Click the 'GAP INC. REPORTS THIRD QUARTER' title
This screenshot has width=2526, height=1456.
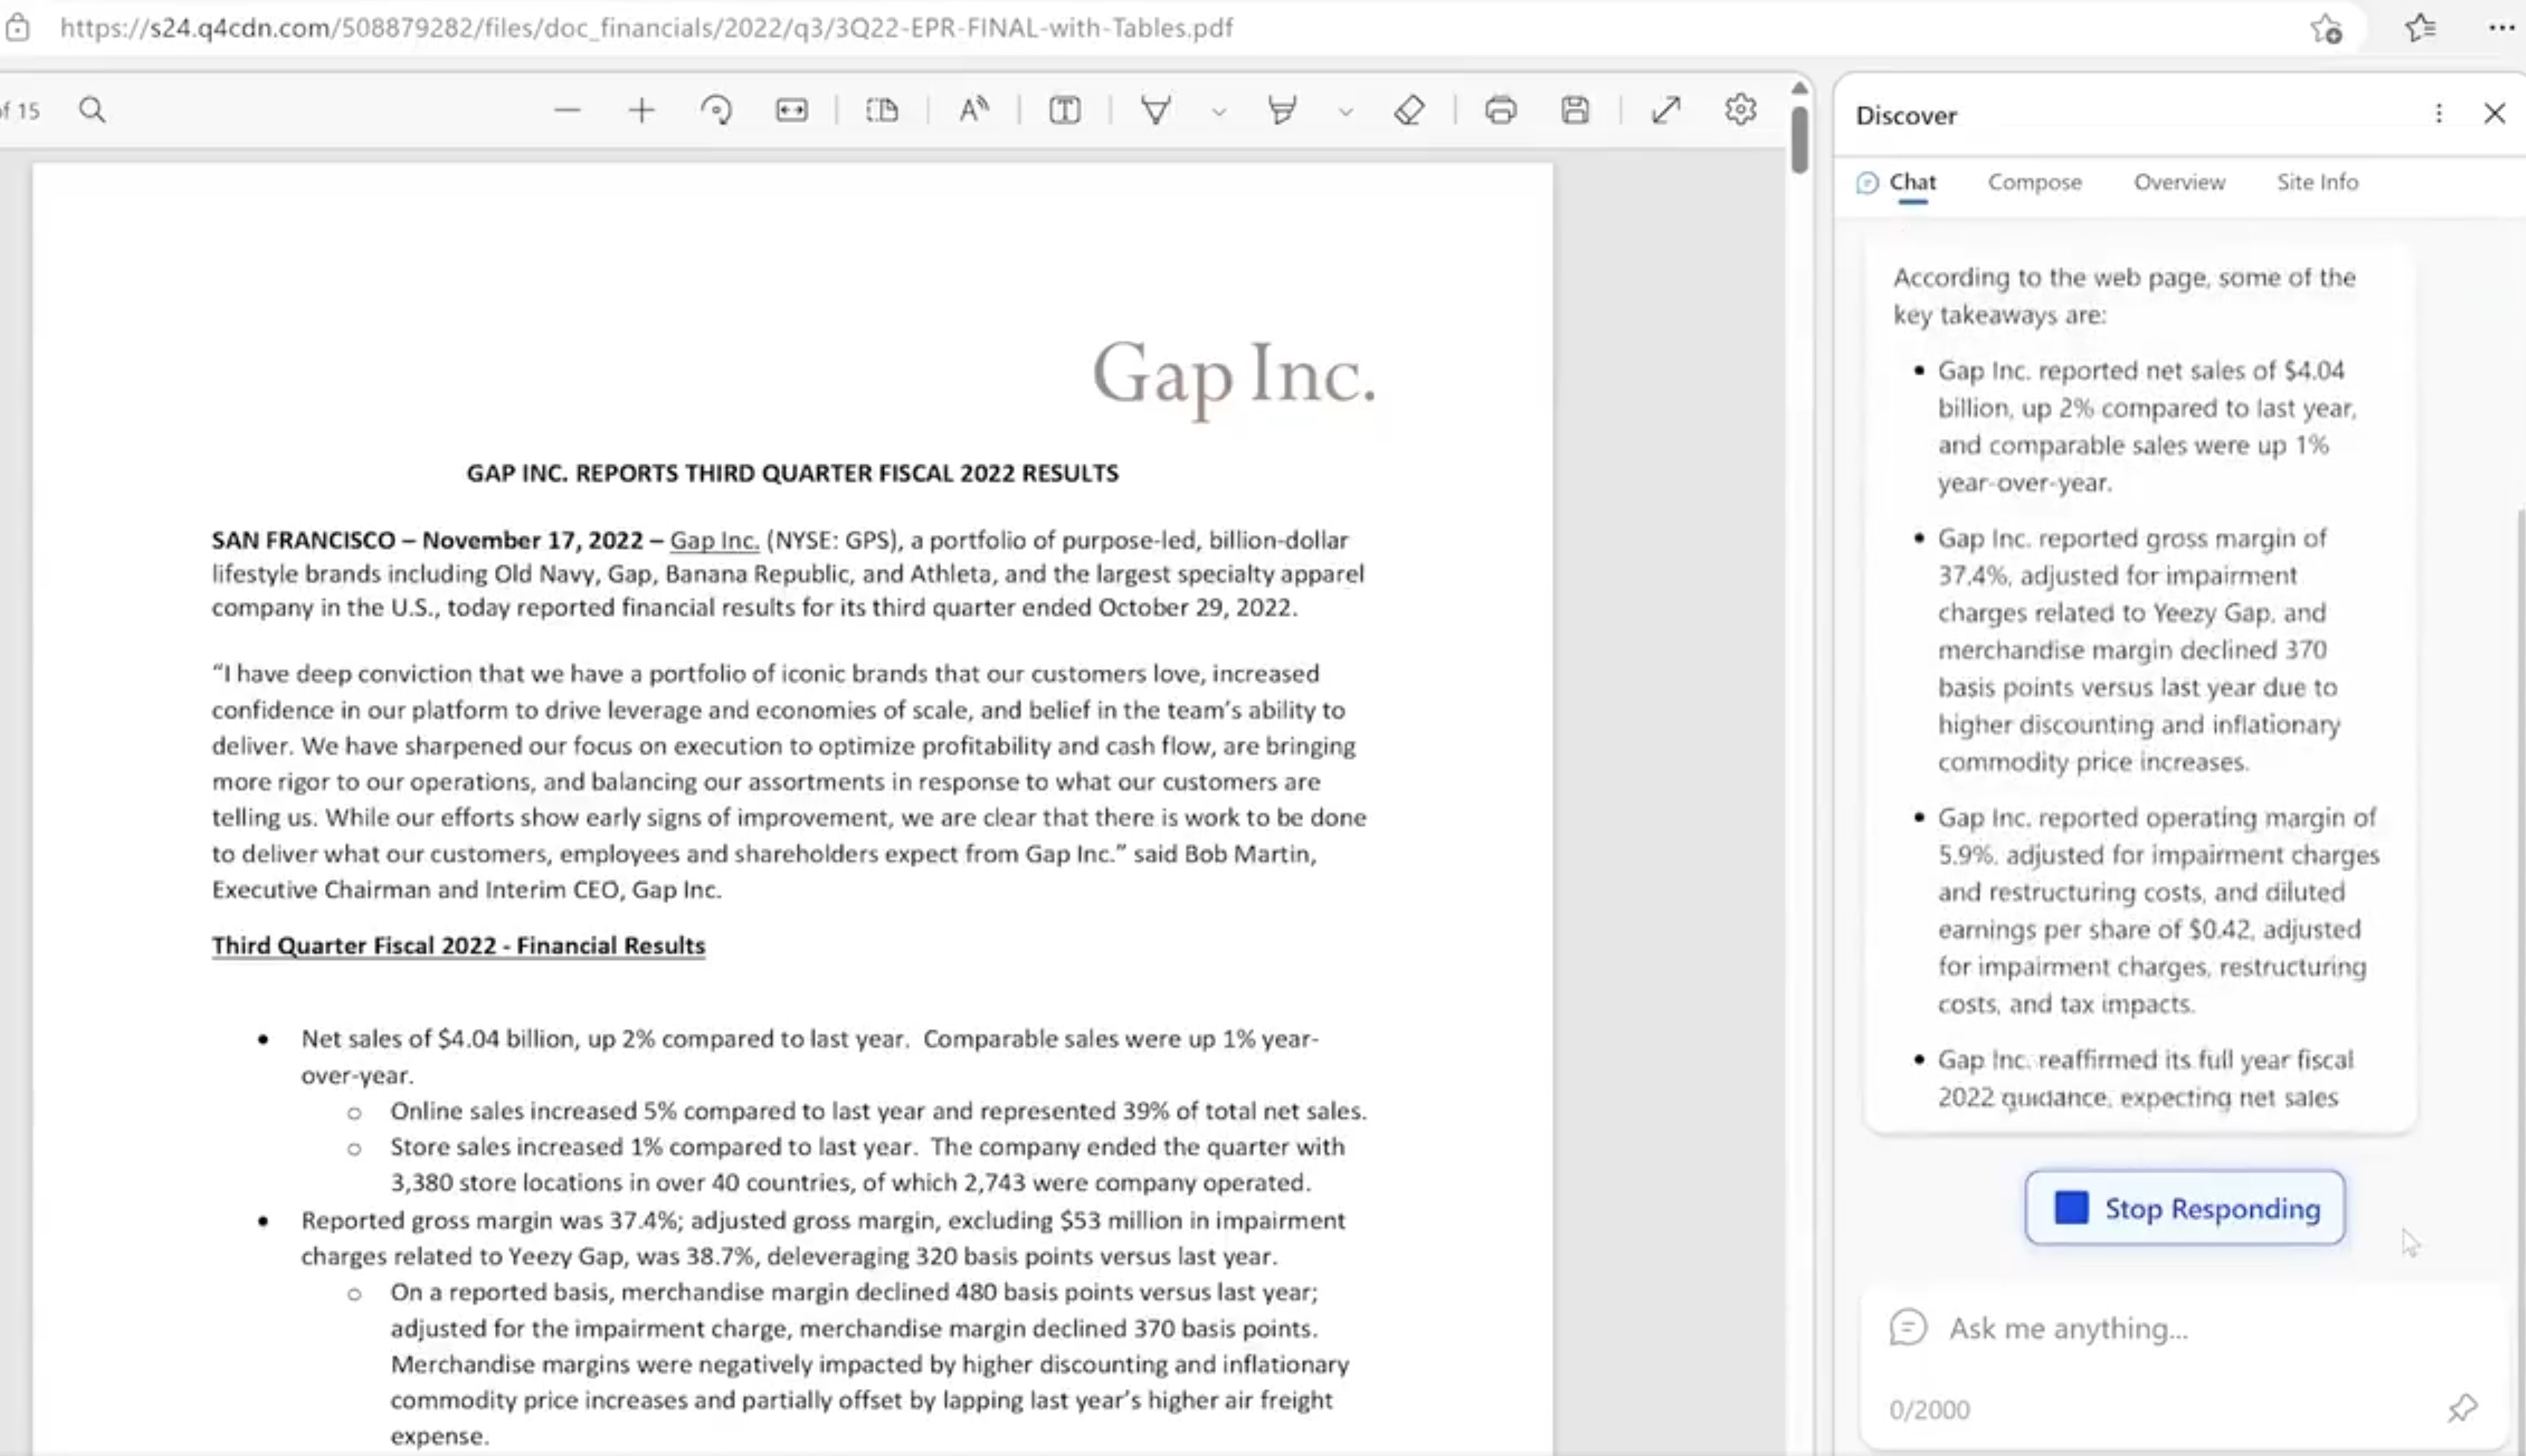[792, 473]
